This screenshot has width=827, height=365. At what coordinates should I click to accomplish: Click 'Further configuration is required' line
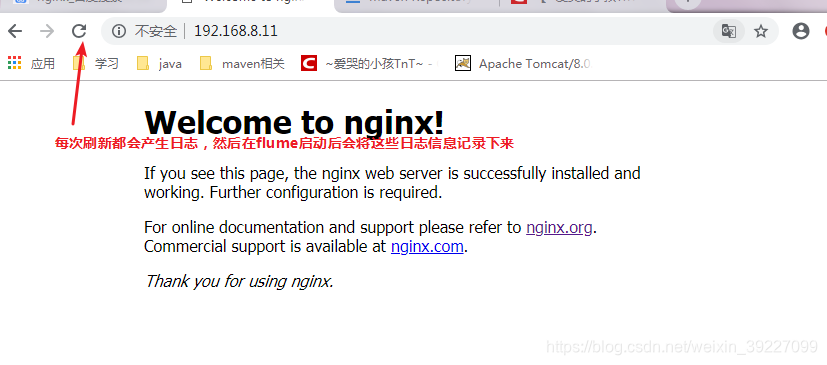[x=326, y=193]
